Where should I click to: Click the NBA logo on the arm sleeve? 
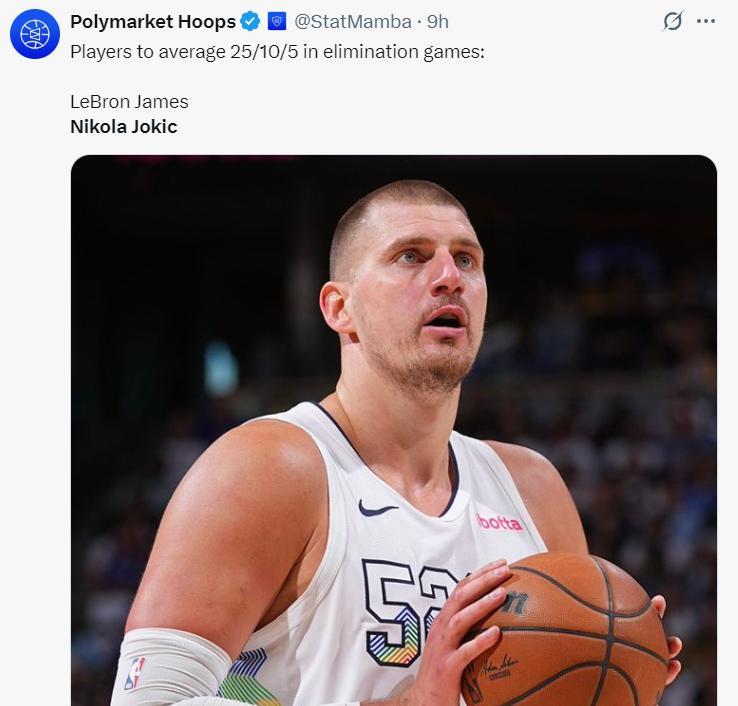(x=133, y=674)
